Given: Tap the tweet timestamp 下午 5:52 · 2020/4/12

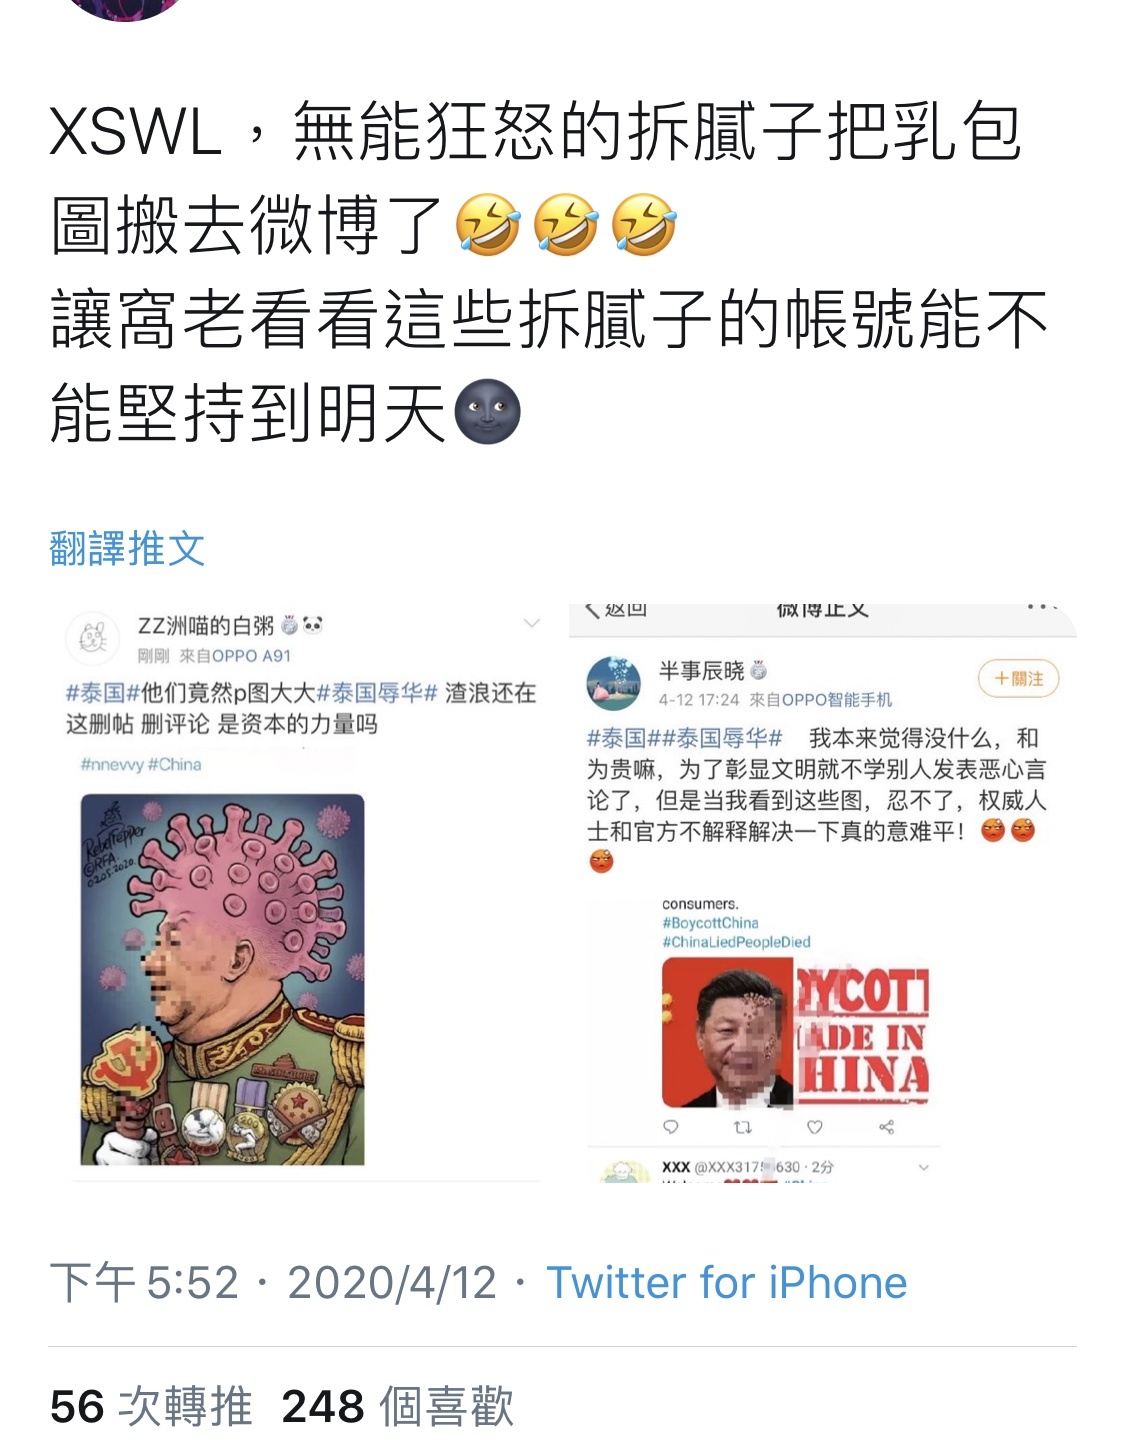Looking at the screenshot, I should 273,1283.
